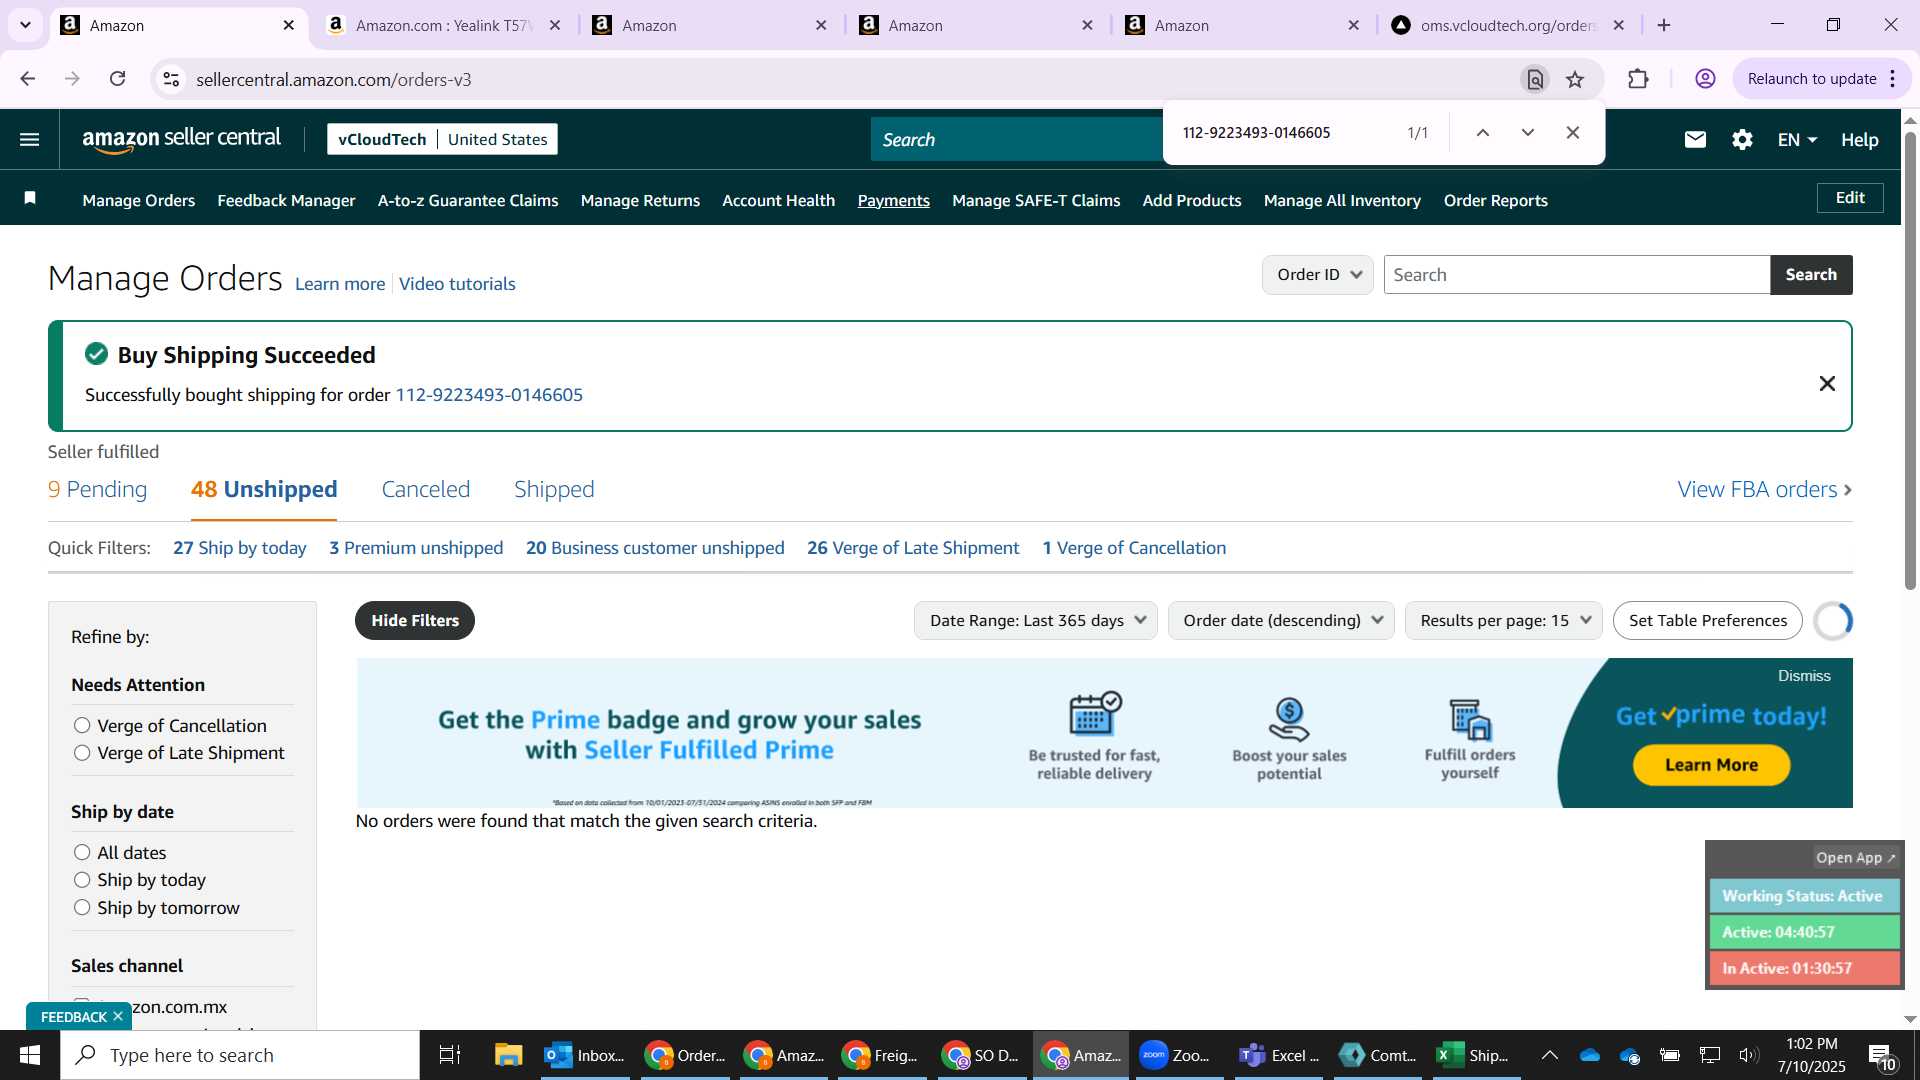
Task: Apply 26 Verge of Late Shipment quick filter
Action: coord(913,548)
